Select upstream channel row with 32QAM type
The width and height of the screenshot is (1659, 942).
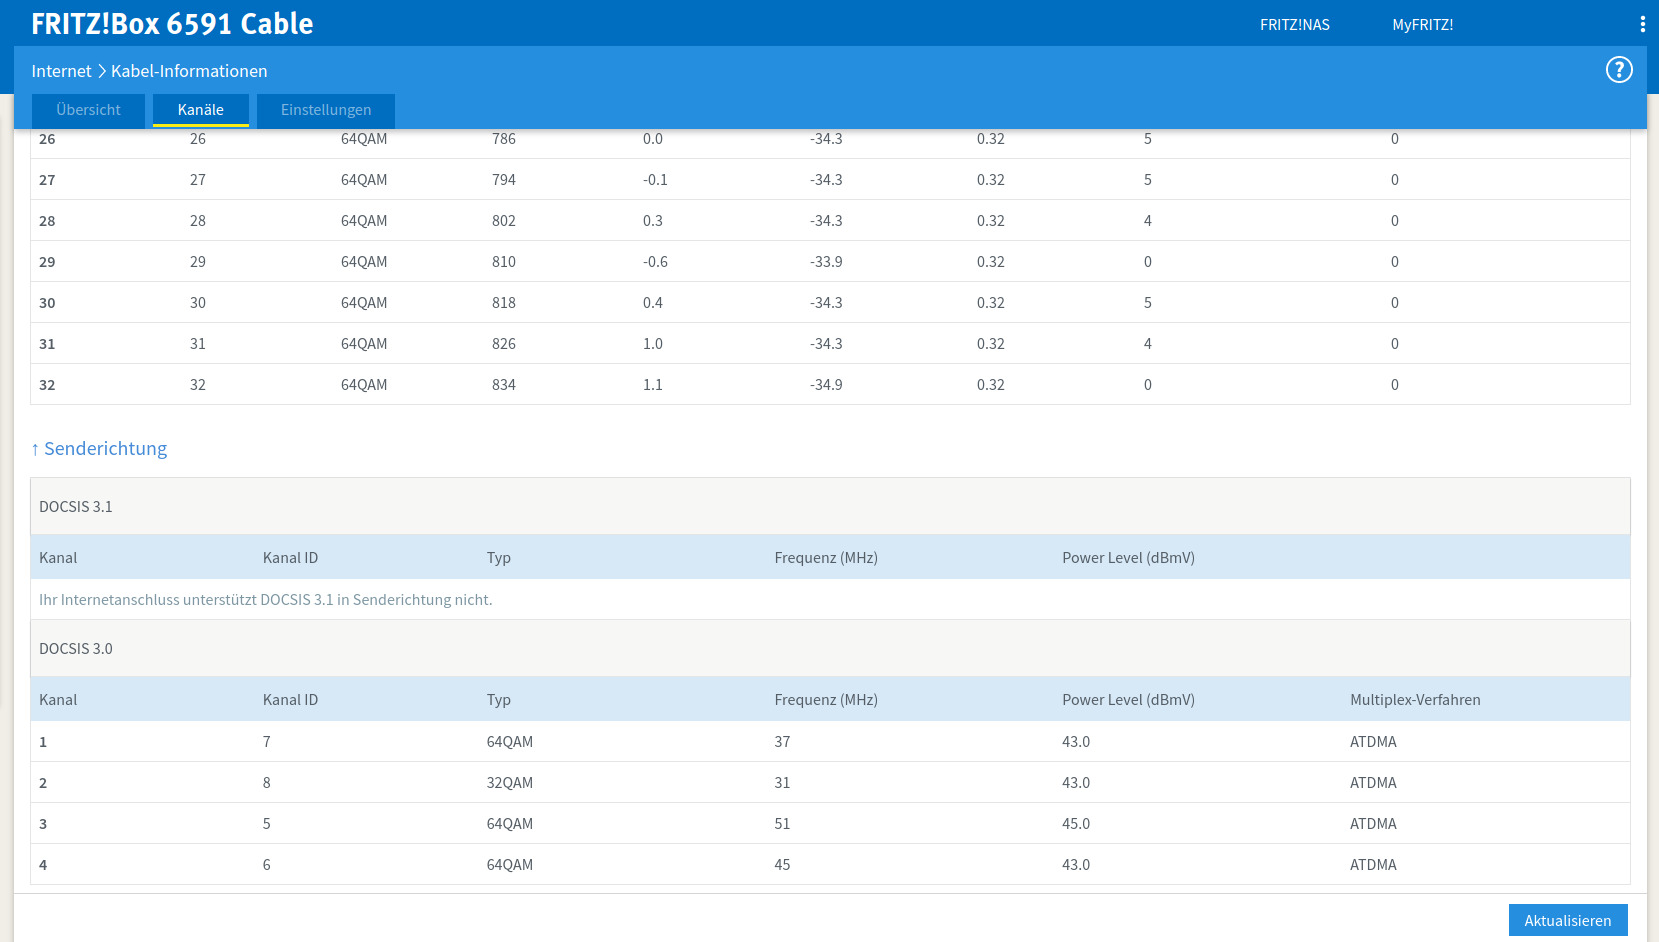[x=510, y=783]
